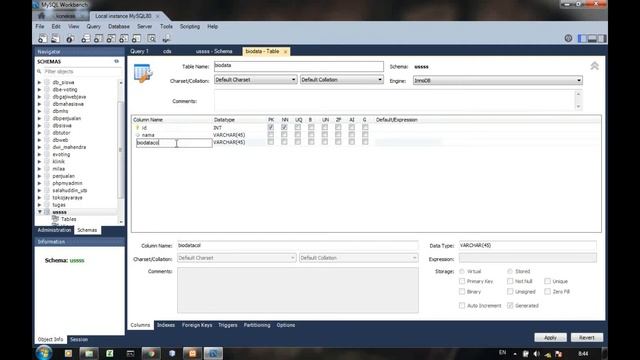Open the column Default Charset dropdown
The height and width of the screenshot is (360, 640).
tap(237, 258)
